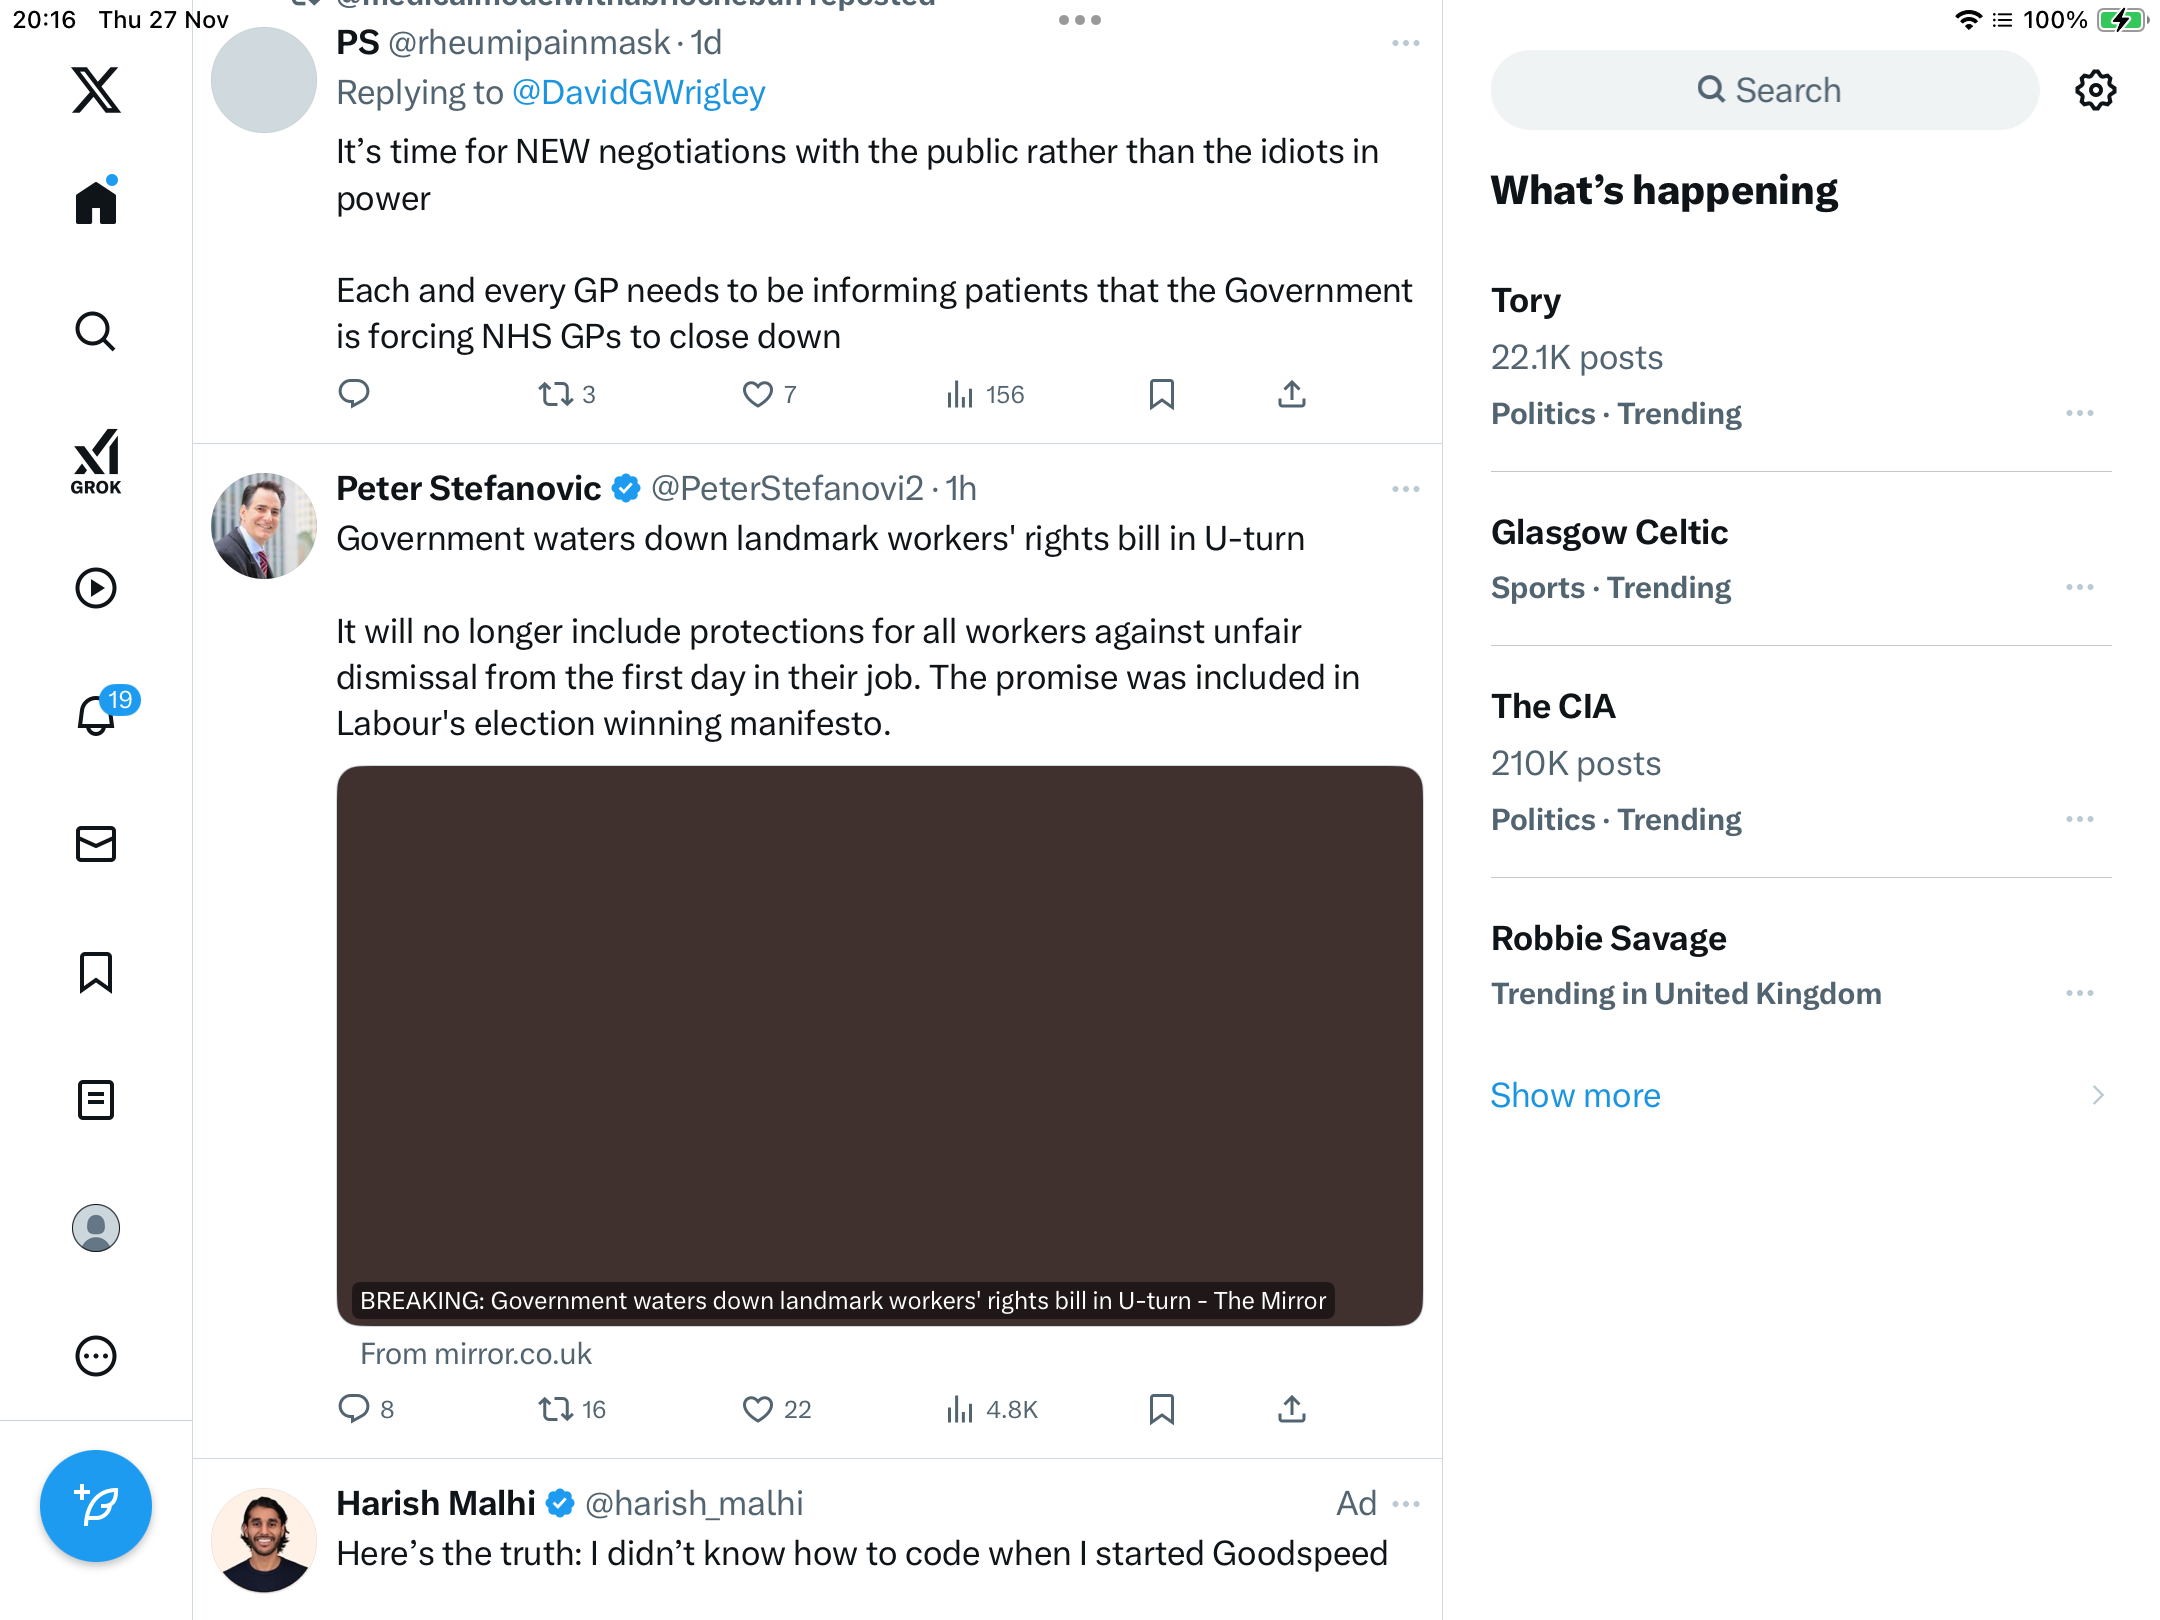Open The Mirror article preview card
Image resolution: width=2160 pixels, height=1620 pixels.
click(x=879, y=1045)
